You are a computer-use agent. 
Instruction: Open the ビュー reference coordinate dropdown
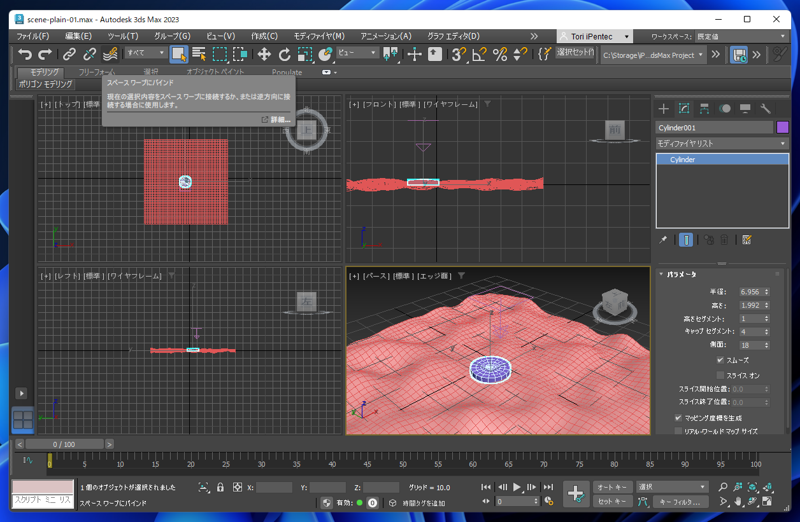pyautogui.click(x=357, y=53)
